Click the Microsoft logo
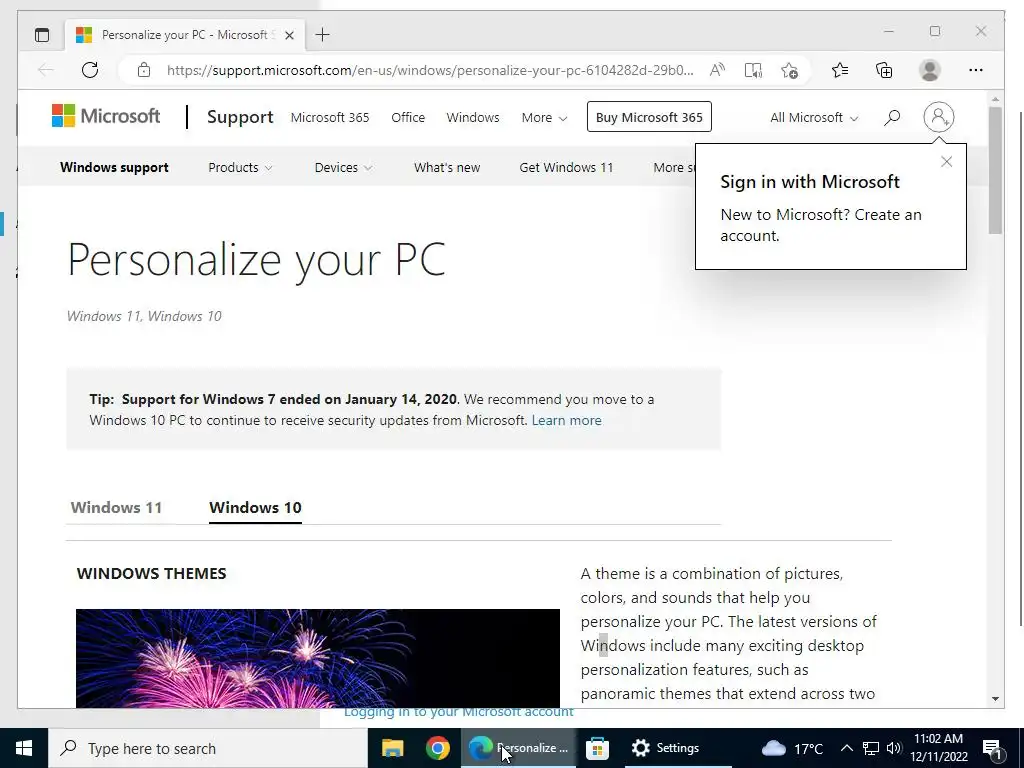 (106, 116)
